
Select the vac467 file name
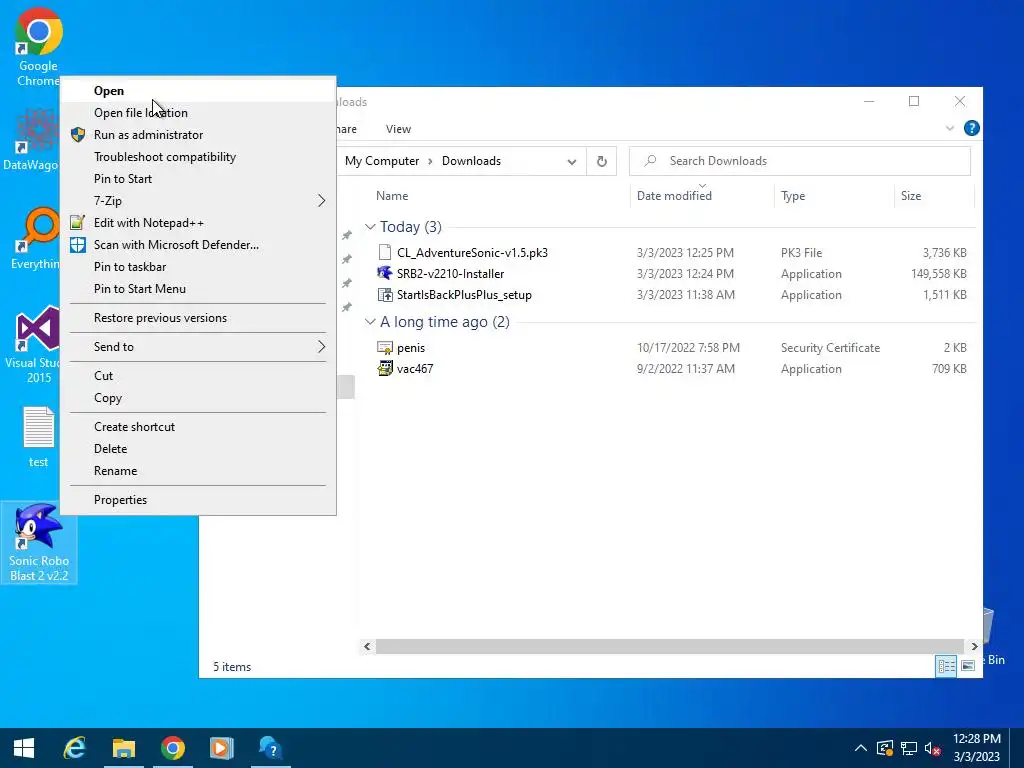point(415,369)
